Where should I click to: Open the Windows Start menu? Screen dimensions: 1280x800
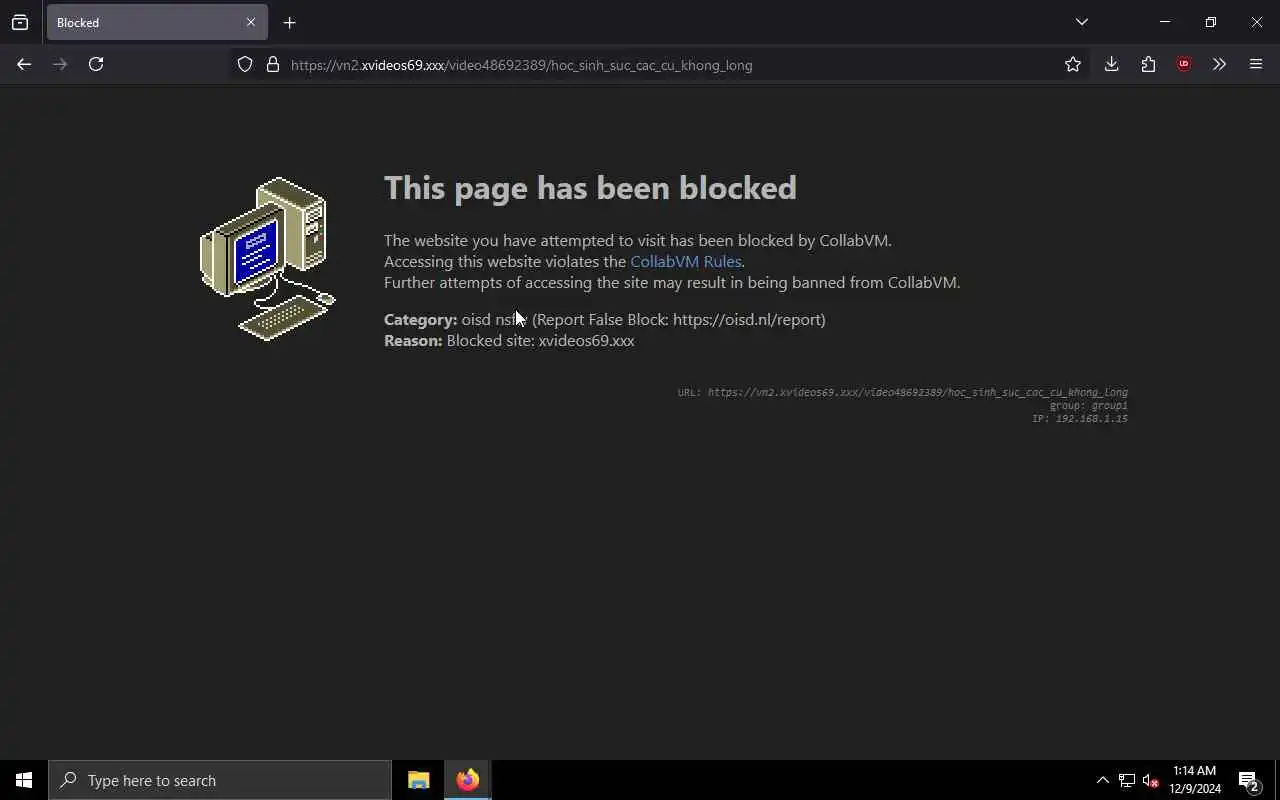24,780
